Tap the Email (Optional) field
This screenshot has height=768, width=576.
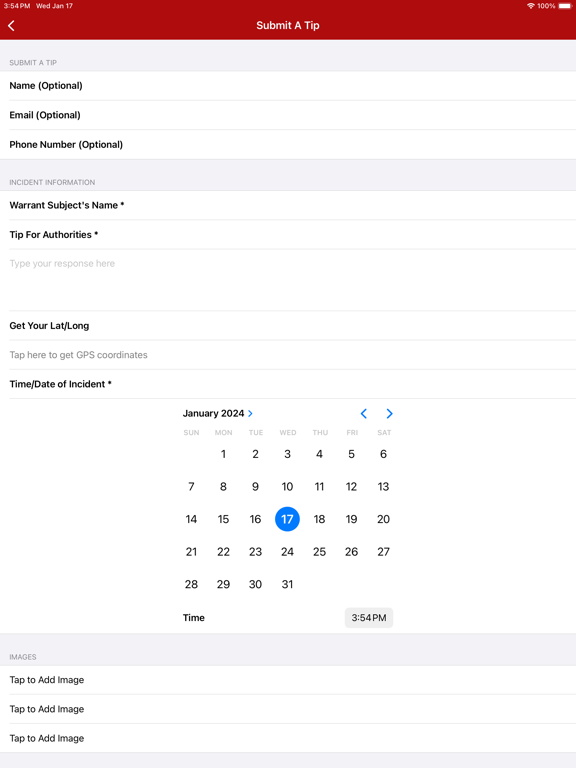point(288,115)
